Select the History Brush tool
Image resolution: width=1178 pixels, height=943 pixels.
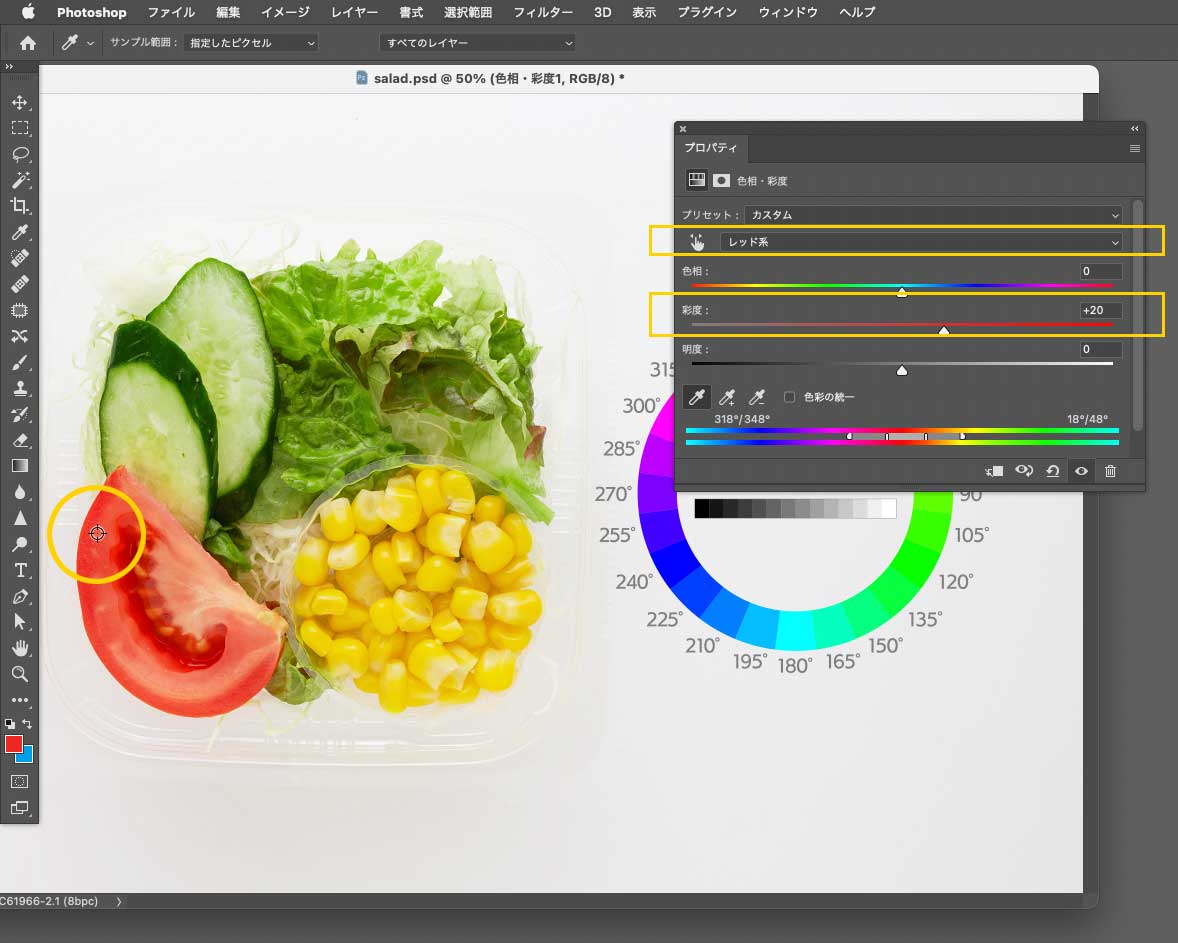[20, 414]
